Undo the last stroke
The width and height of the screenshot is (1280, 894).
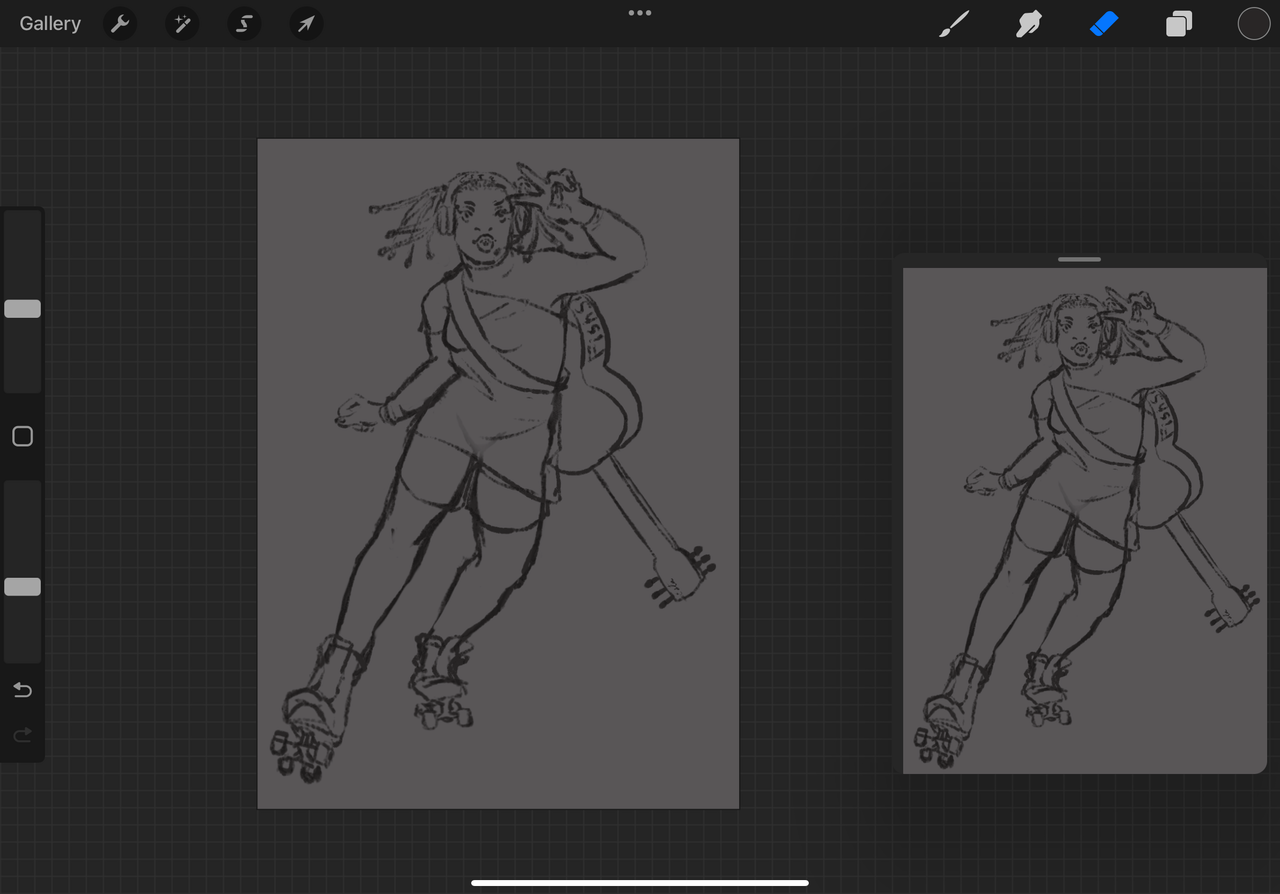click(22, 690)
